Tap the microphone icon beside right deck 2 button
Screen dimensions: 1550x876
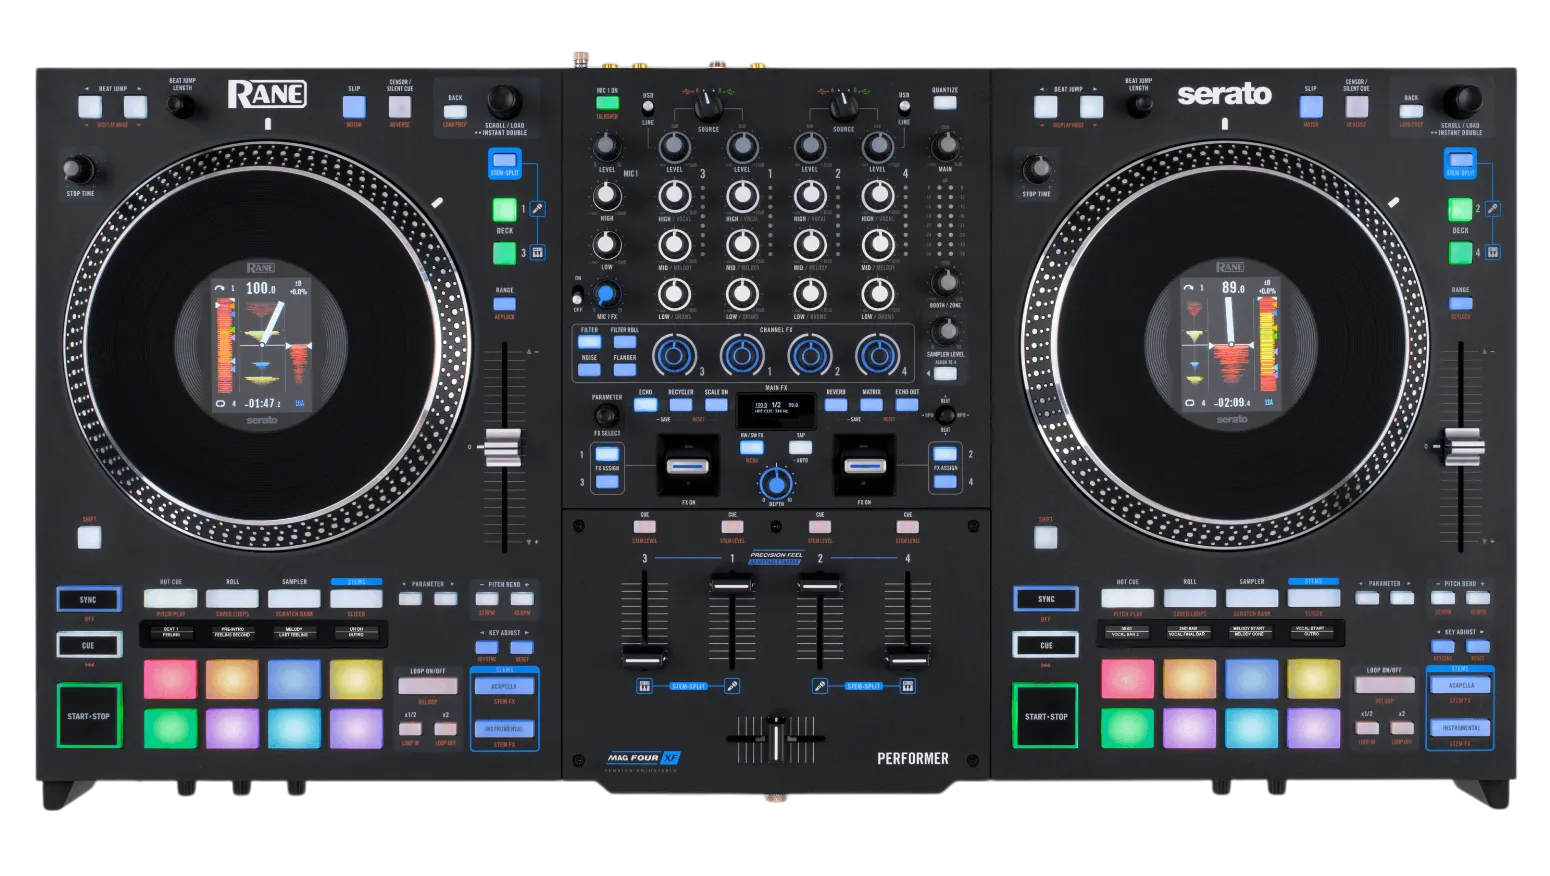point(1492,209)
